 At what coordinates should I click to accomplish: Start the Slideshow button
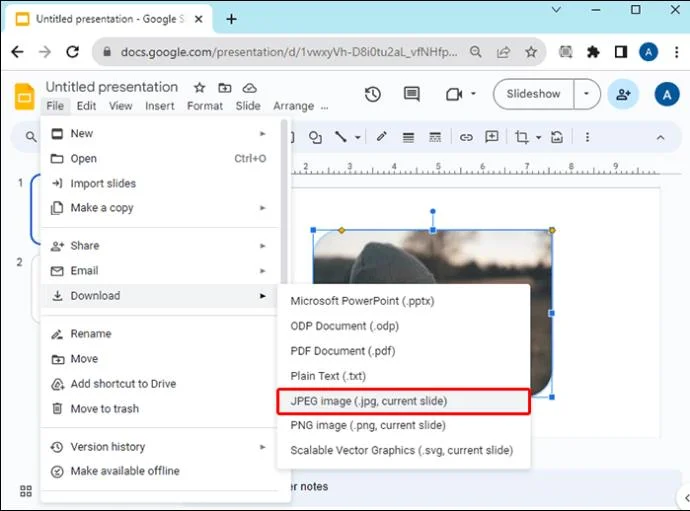[533, 94]
